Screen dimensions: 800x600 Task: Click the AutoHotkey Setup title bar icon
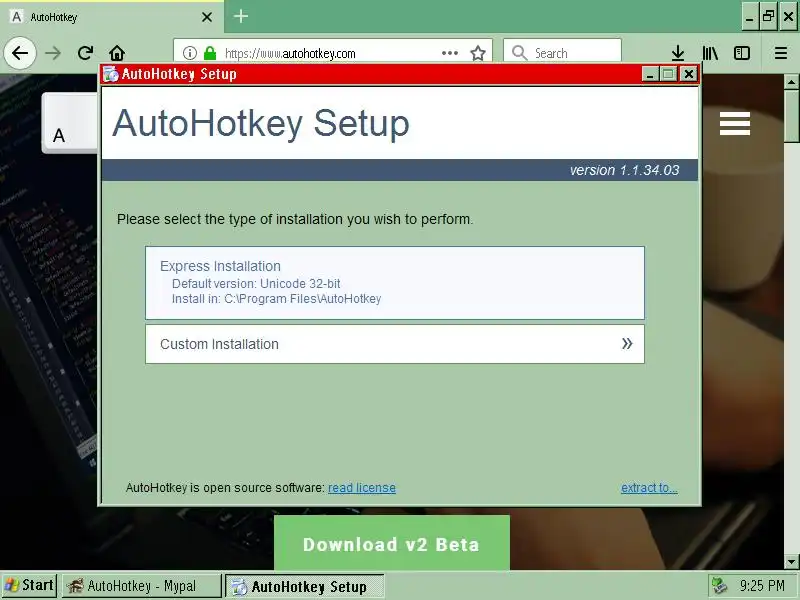(111, 74)
